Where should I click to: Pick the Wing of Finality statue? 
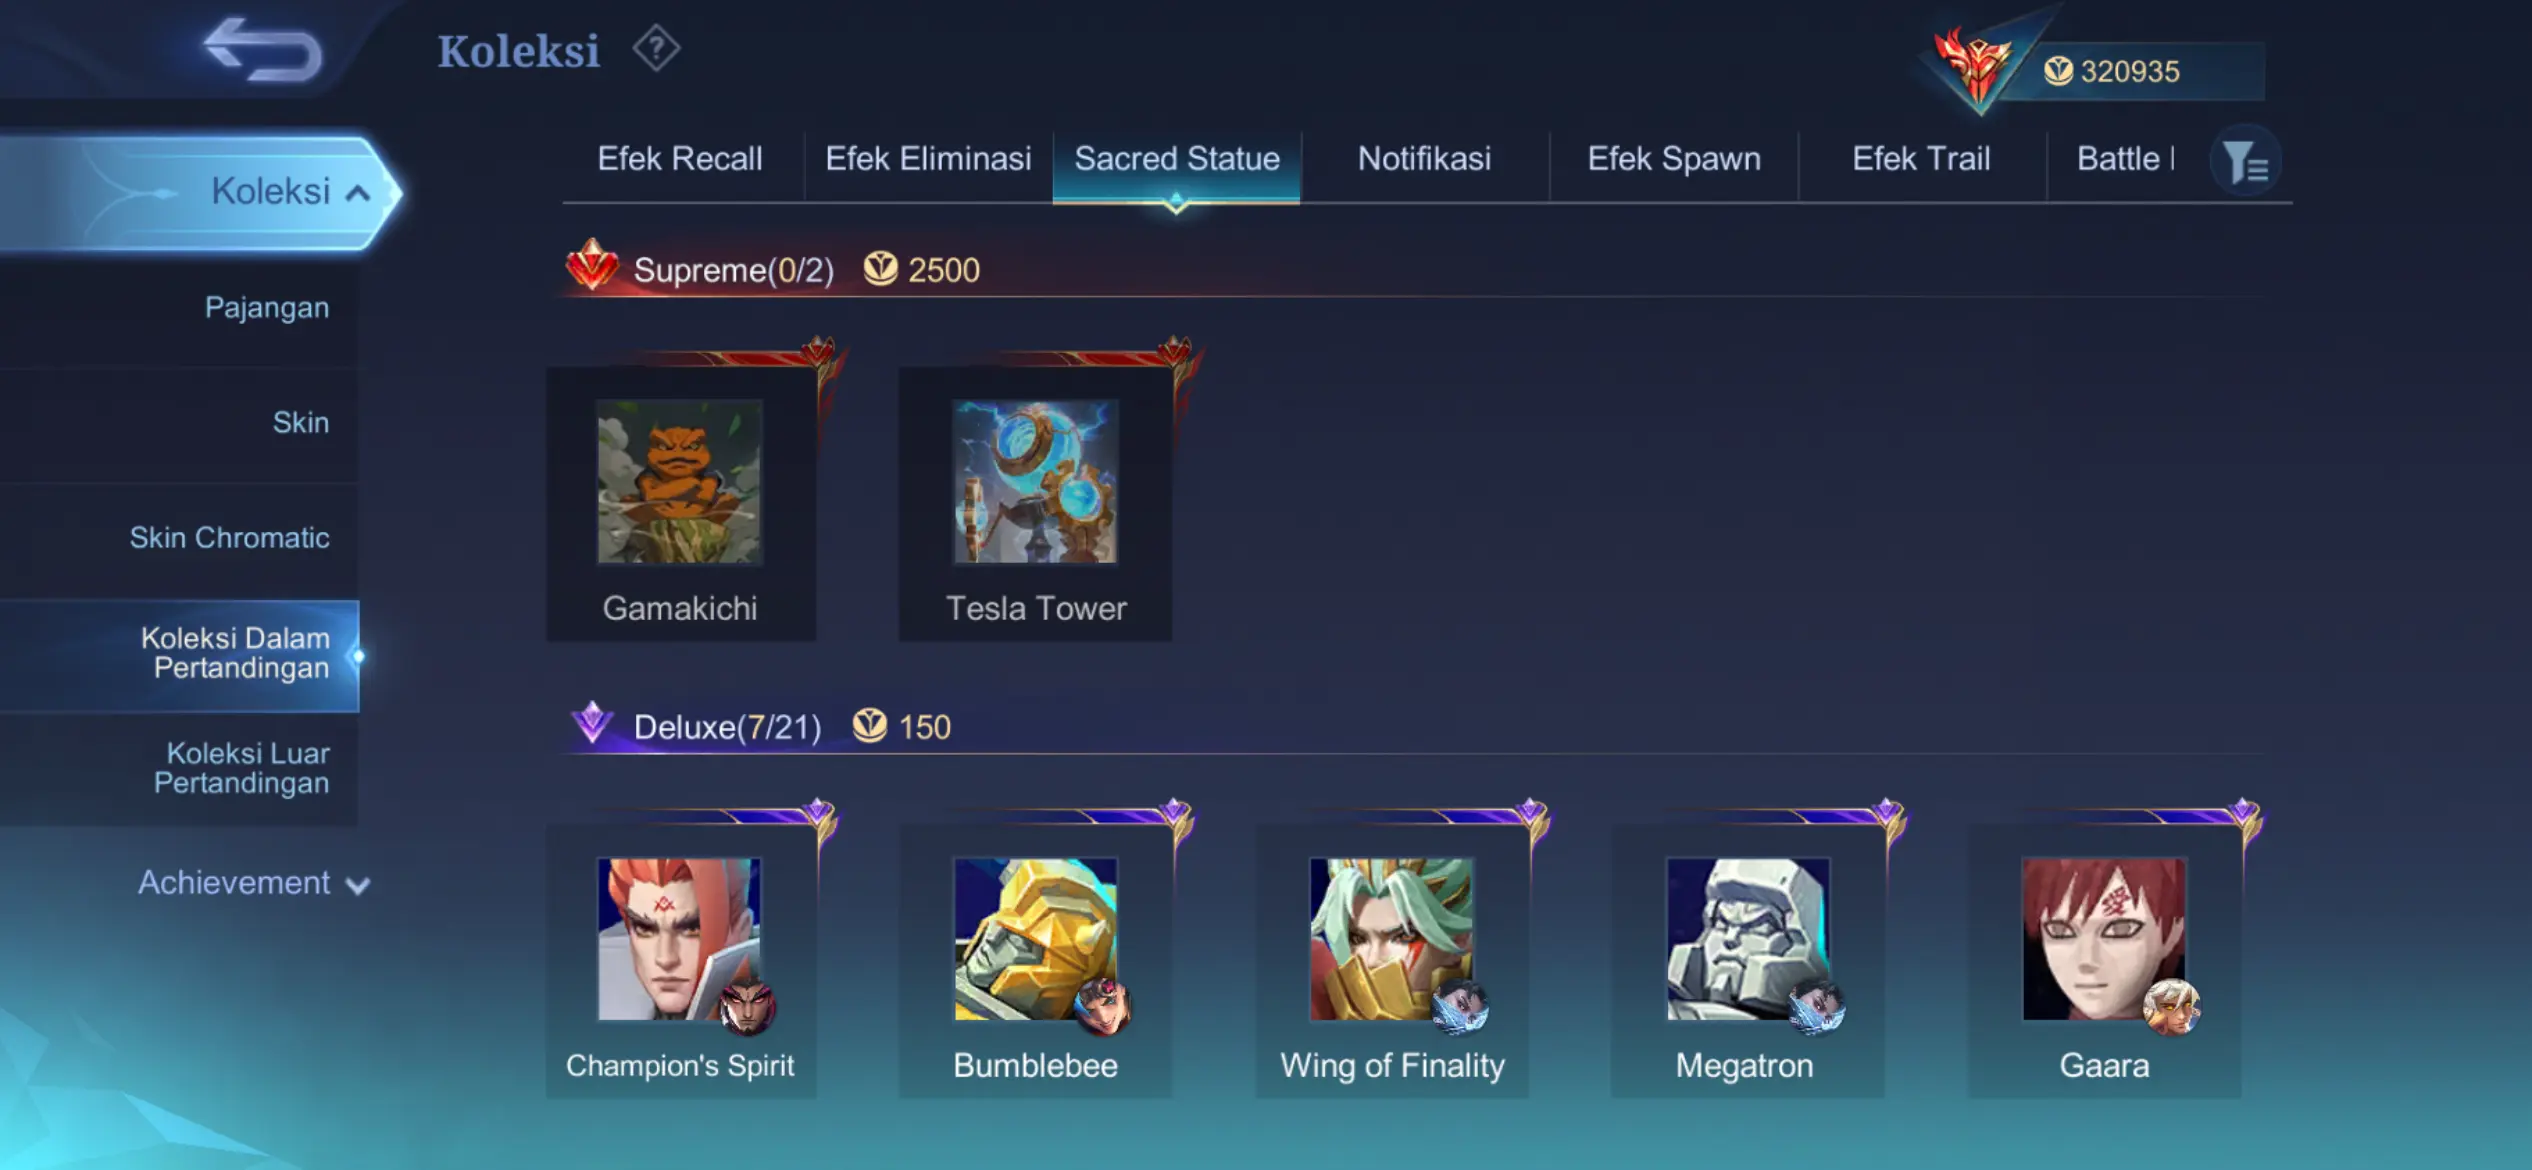[x=1391, y=961]
